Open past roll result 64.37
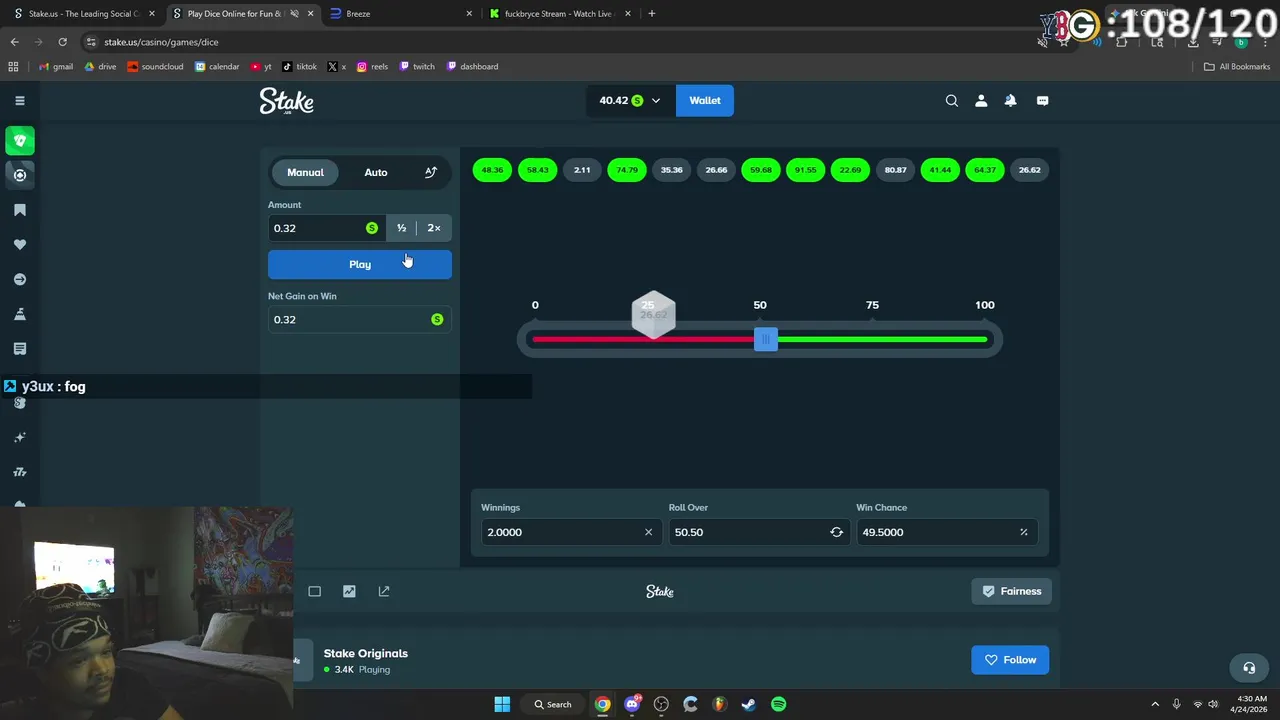This screenshot has width=1280, height=720. (985, 170)
